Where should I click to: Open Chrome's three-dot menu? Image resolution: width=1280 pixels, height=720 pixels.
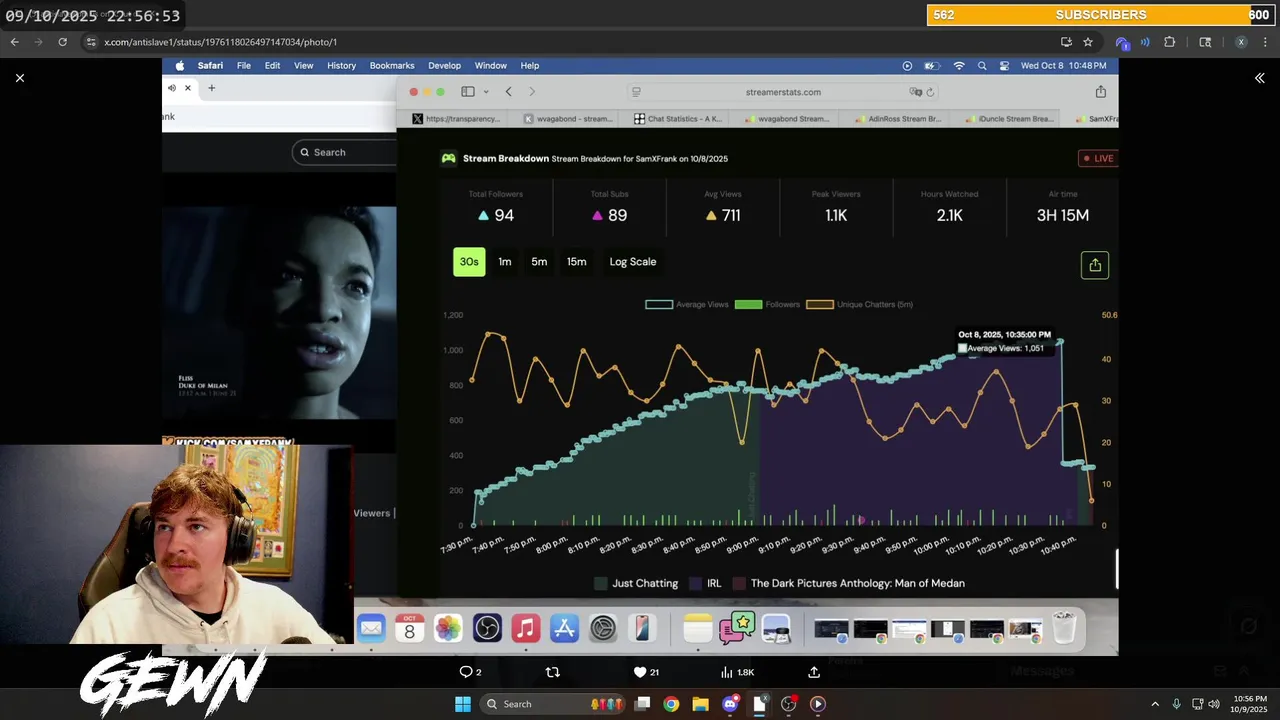coord(1266,42)
